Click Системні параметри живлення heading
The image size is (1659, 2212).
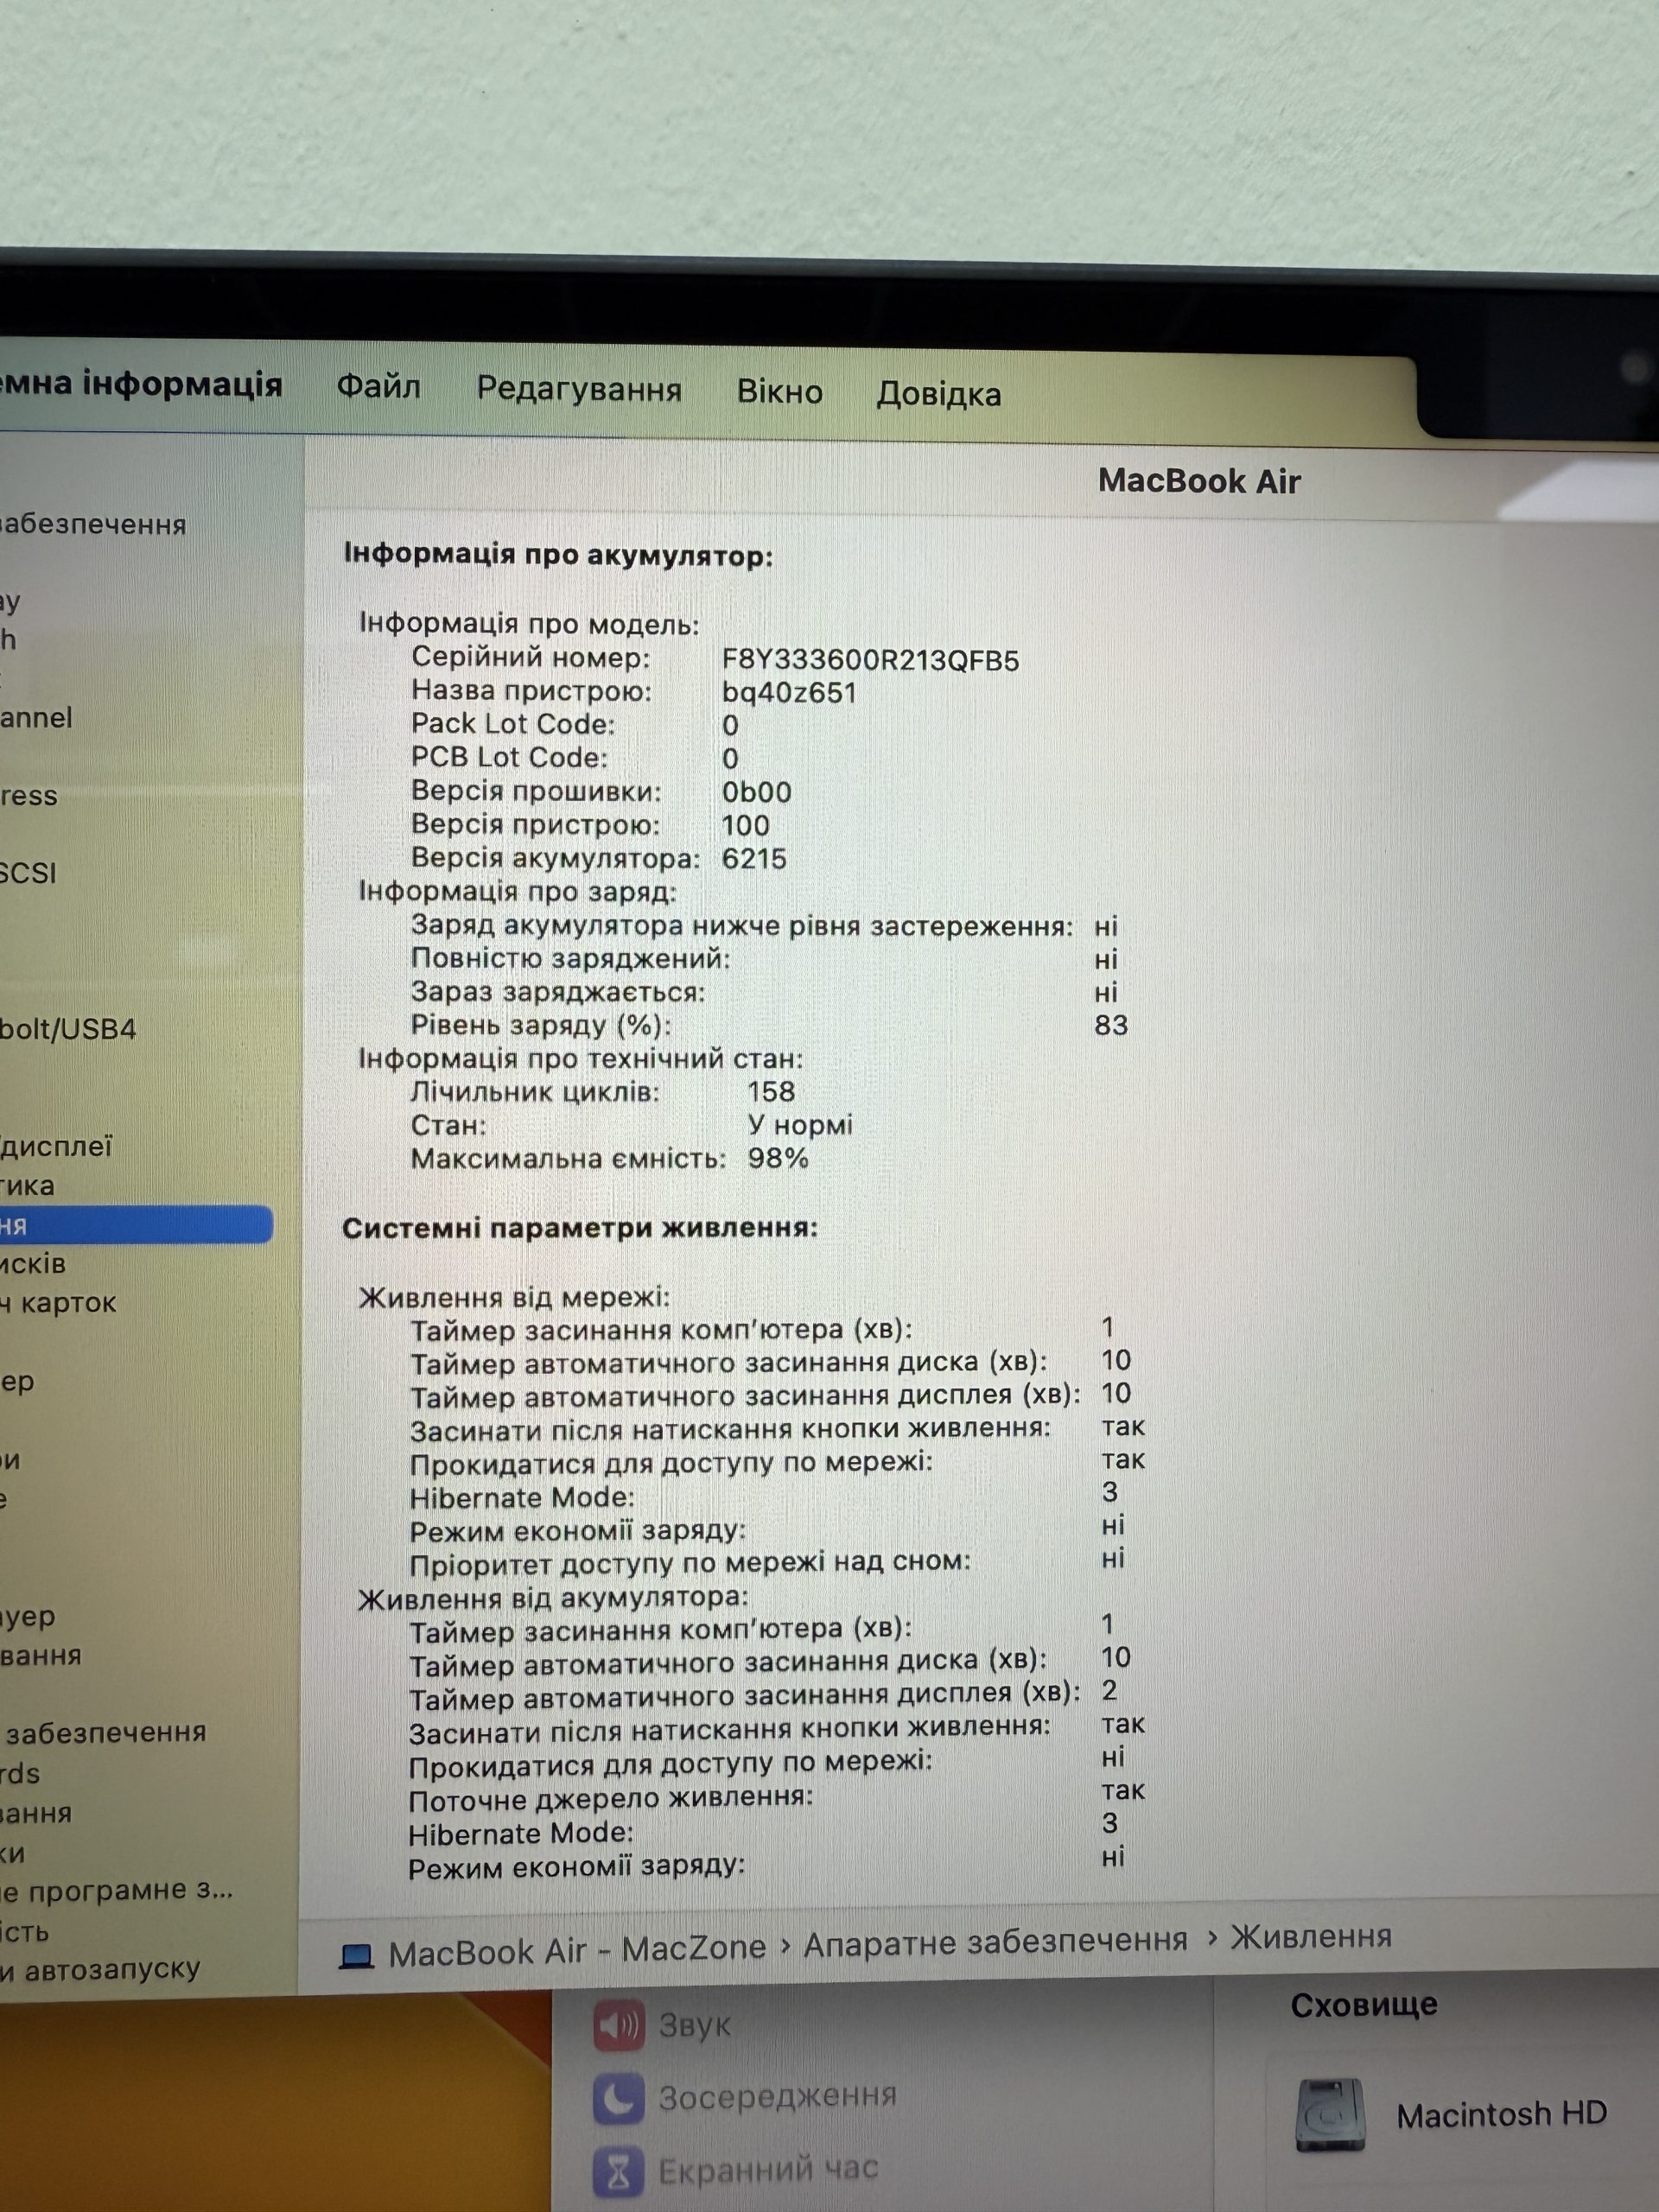580,1228
